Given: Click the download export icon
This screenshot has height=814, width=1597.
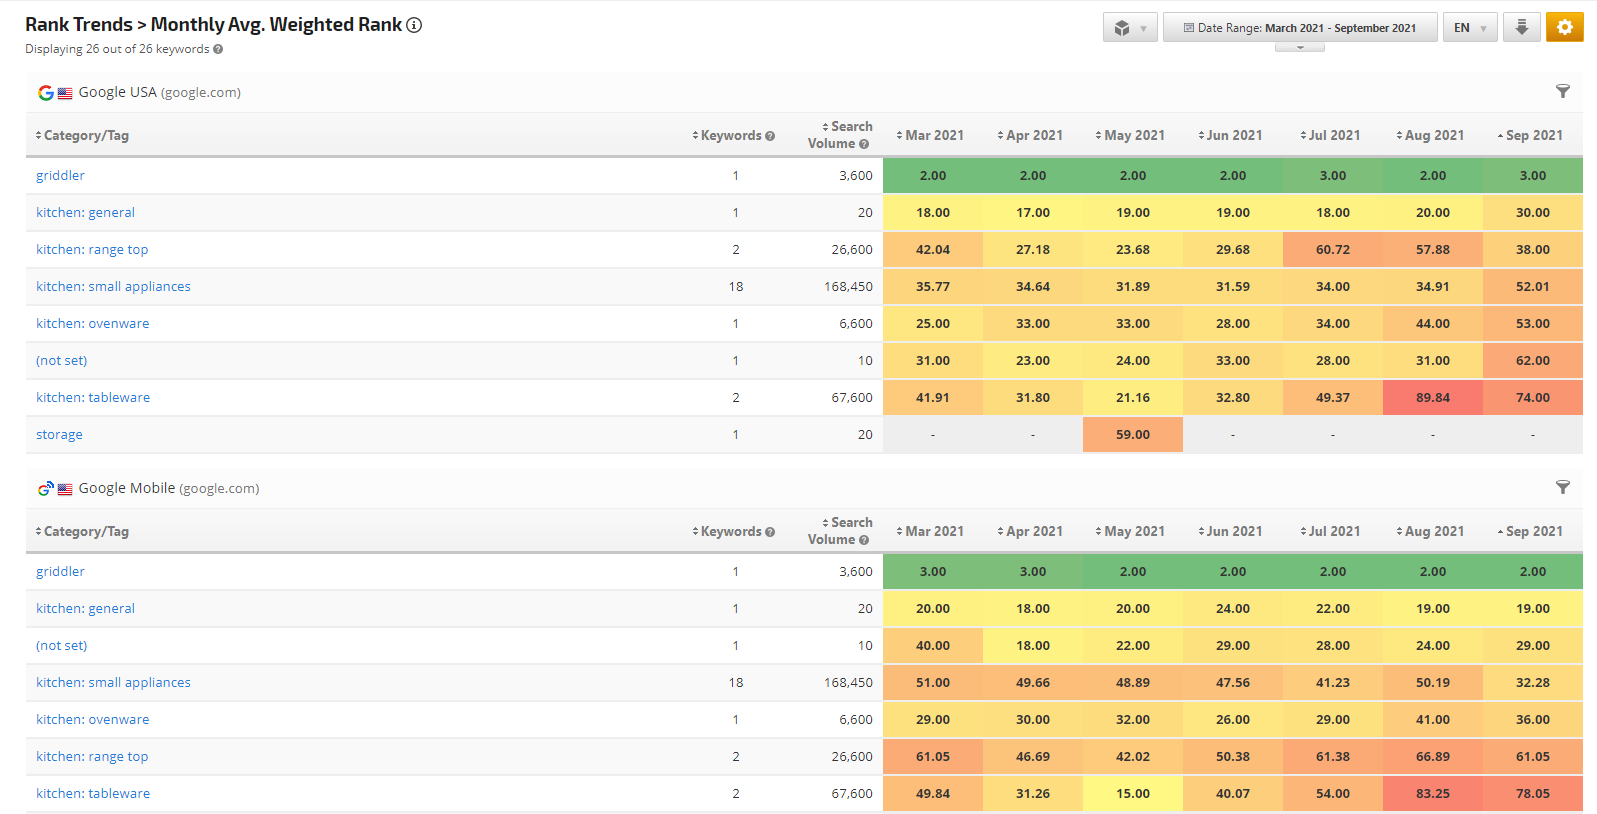Looking at the screenshot, I should coord(1521,27).
